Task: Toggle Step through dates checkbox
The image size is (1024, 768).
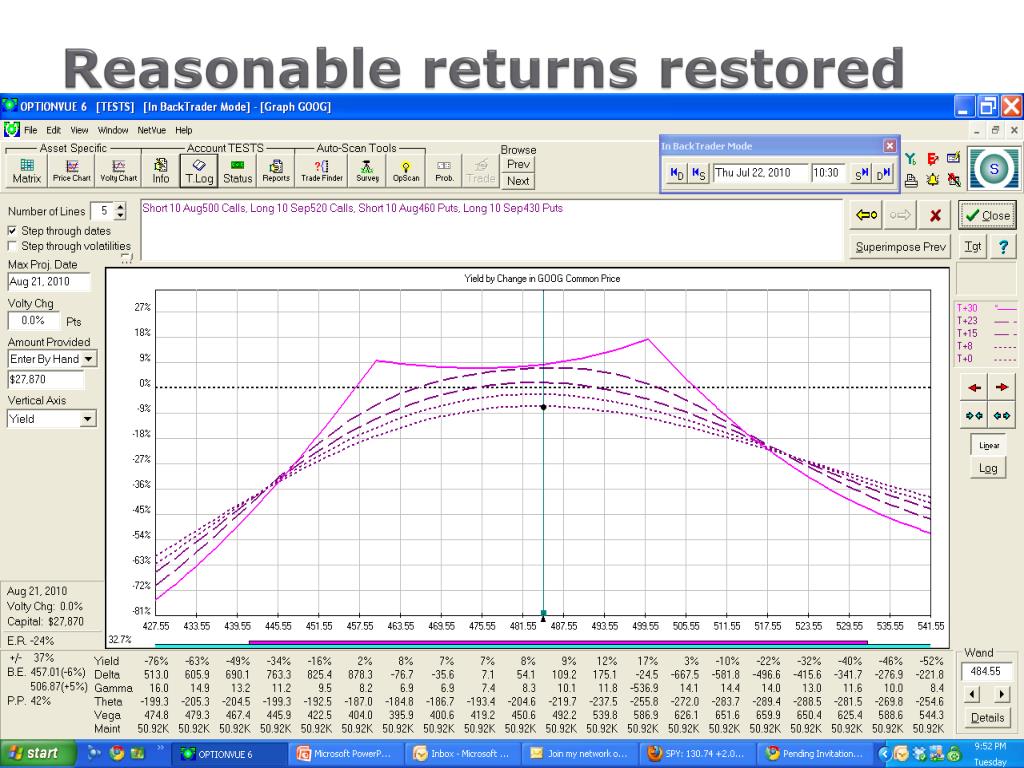Action: 12,231
